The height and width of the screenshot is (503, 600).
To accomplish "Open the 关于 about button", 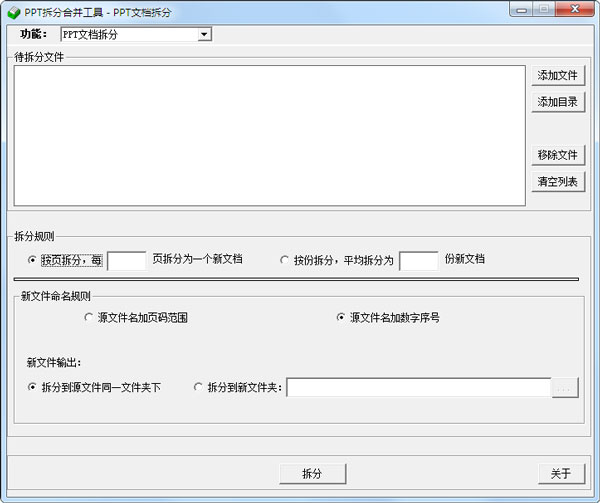I will (x=561, y=474).
